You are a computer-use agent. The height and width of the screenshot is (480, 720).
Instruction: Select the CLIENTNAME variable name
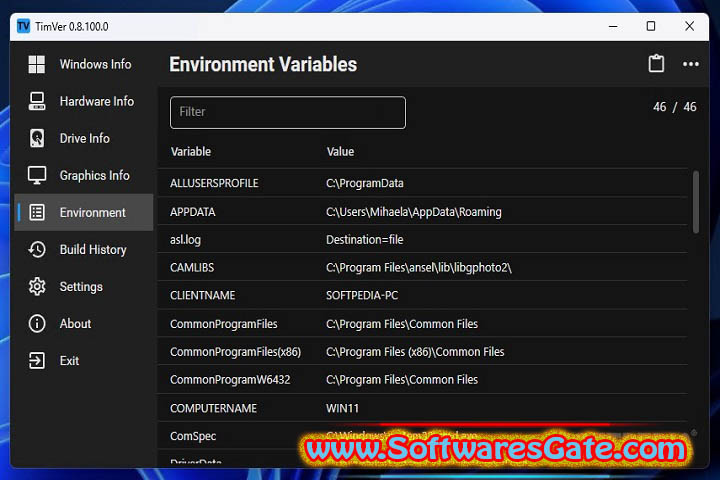coord(202,295)
